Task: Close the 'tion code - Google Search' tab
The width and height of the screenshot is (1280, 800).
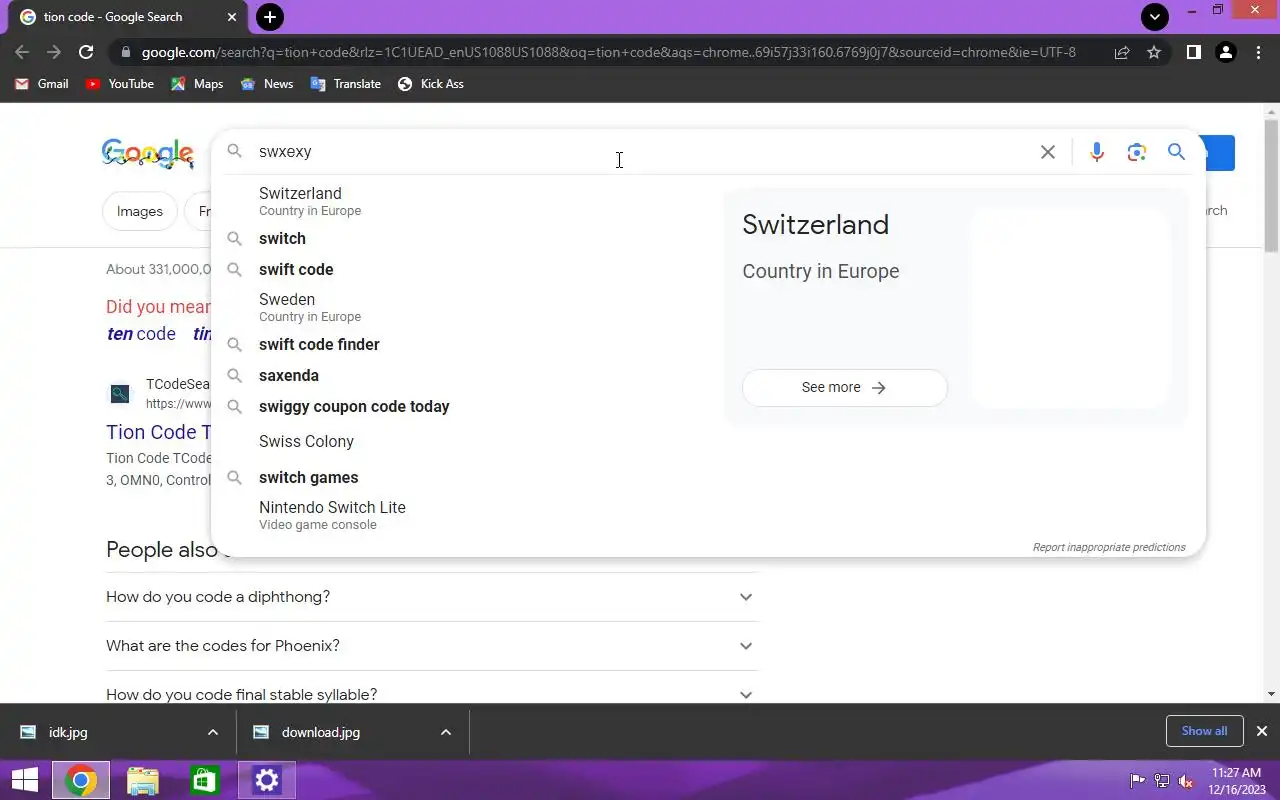Action: pyautogui.click(x=232, y=17)
